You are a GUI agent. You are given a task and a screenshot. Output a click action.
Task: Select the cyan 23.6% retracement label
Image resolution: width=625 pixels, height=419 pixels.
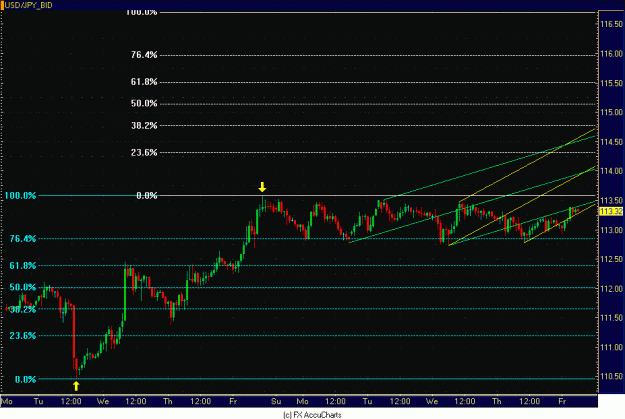[x=23, y=336]
